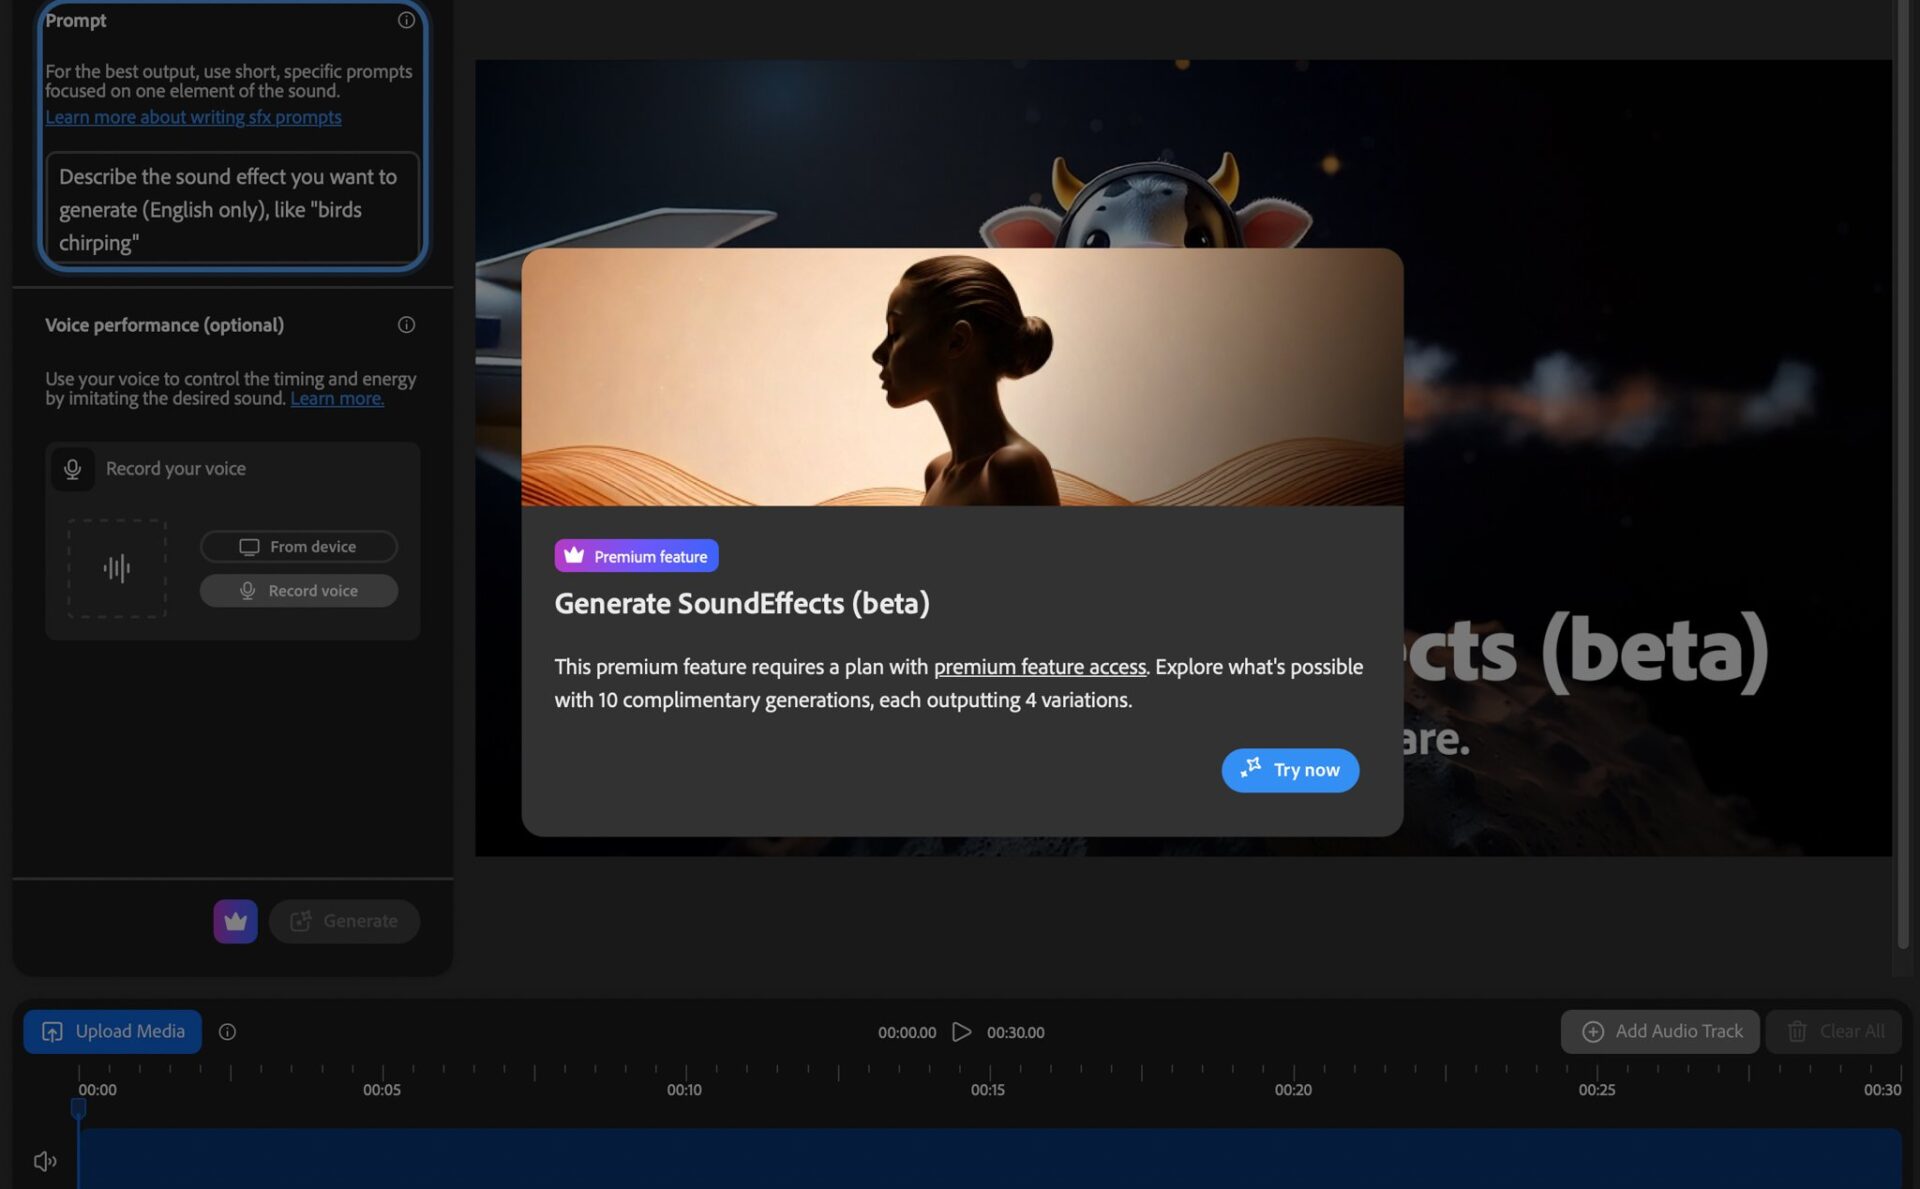The height and width of the screenshot is (1189, 1920).
Task: Click the waveform placeholder box
Action: coord(117,568)
